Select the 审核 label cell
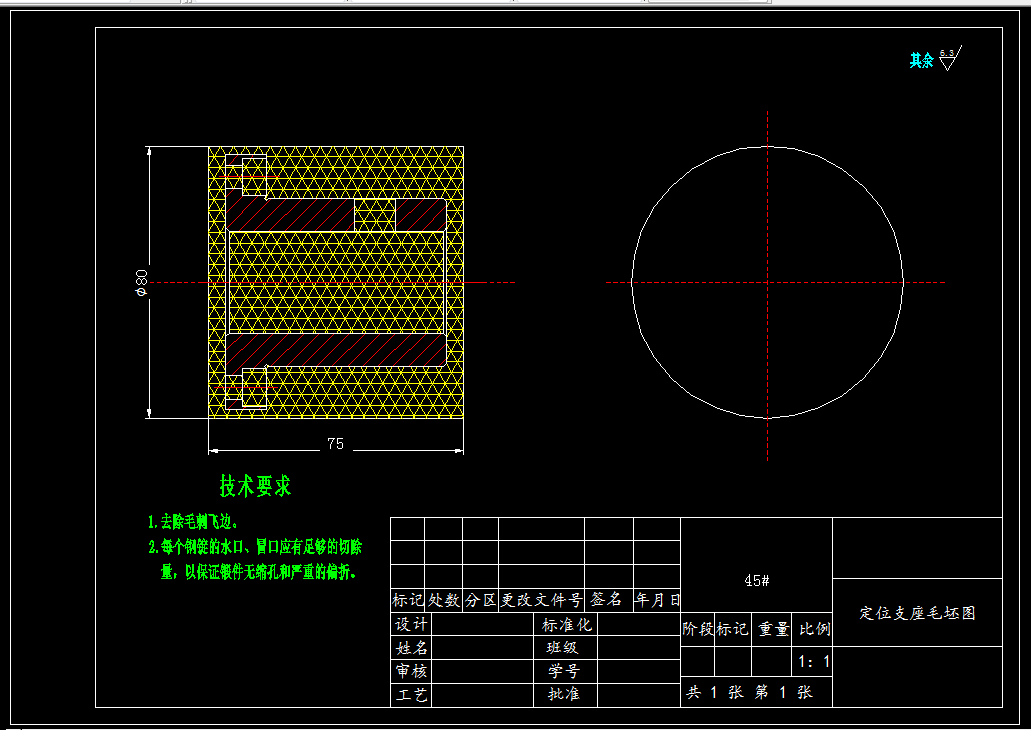 pyautogui.click(x=412, y=671)
